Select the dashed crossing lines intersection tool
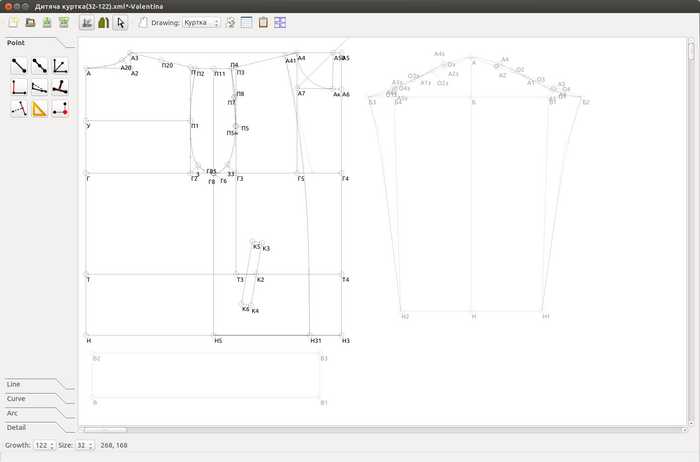Image resolution: width=700 pixels, height=462 pixels. (x=19, y=108)
